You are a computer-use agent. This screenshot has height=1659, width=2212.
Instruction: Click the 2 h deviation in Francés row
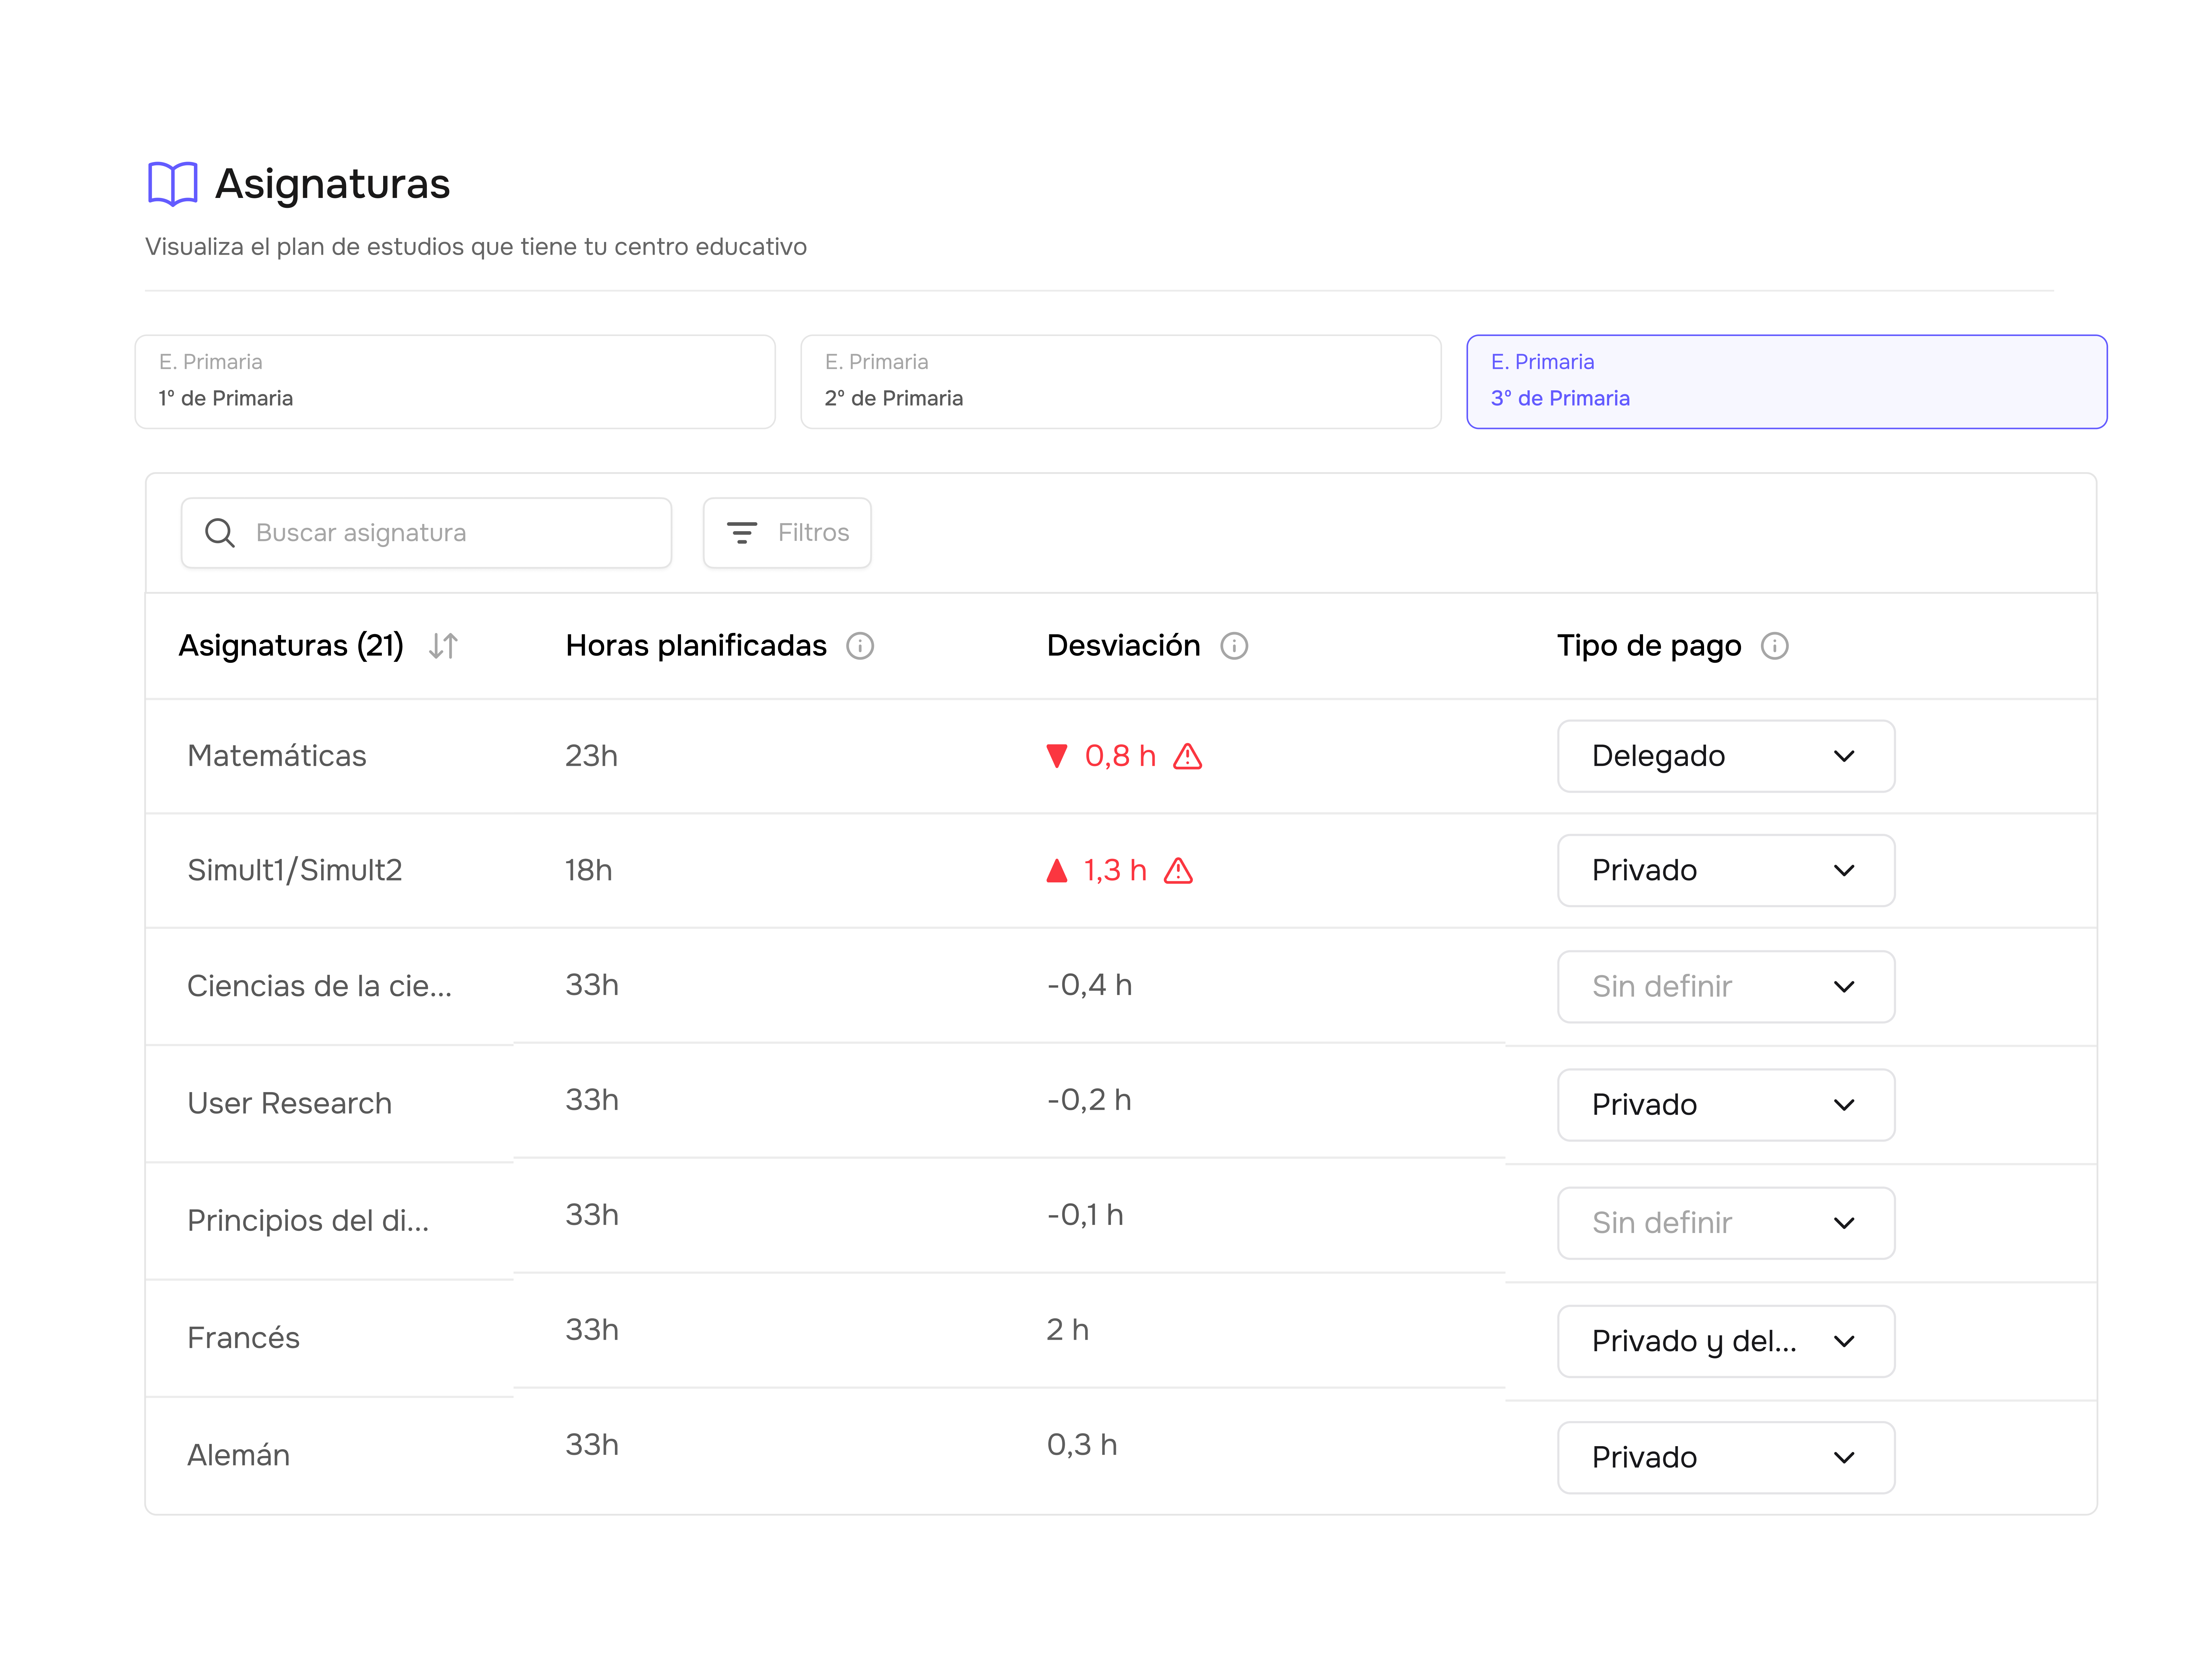(1068, 1330)
